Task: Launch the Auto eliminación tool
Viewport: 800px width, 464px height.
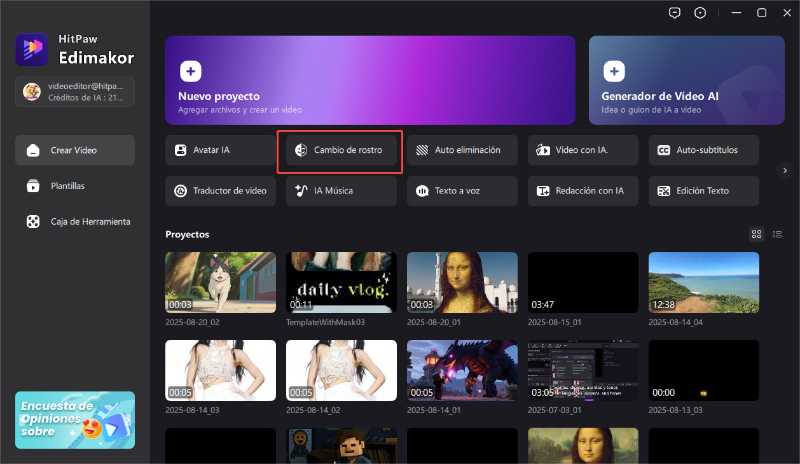Action: (x=462, y=150)
